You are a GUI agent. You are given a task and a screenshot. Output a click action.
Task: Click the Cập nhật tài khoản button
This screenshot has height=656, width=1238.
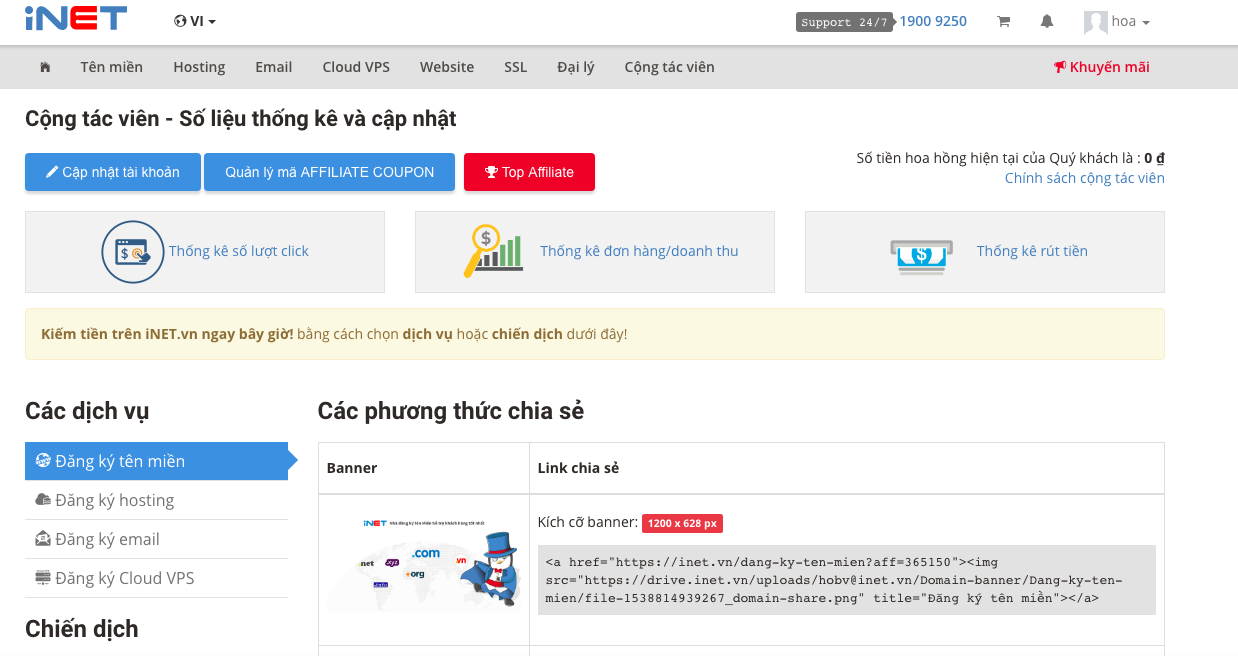coord(112,172)
